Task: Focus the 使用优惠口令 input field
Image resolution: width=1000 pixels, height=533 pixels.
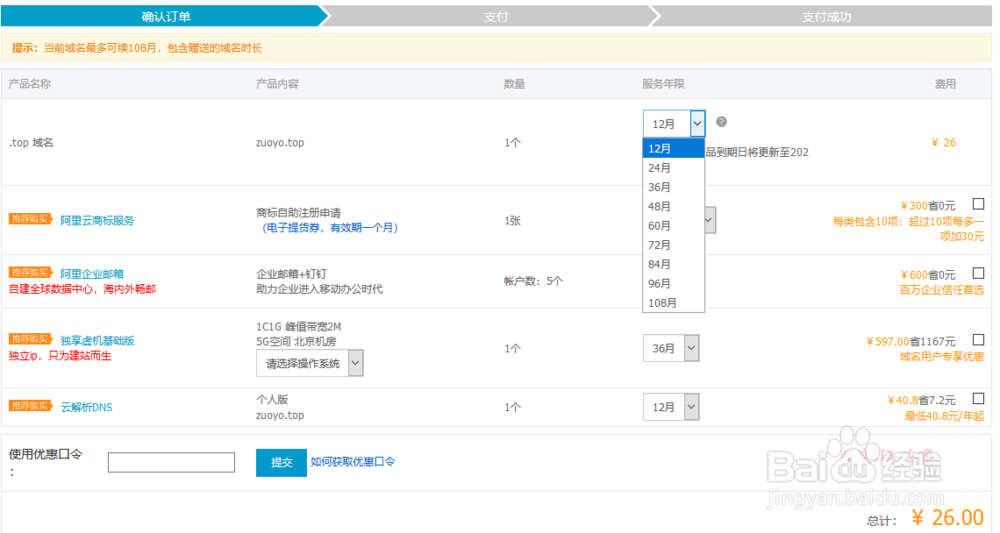Action: coord(172,462)
